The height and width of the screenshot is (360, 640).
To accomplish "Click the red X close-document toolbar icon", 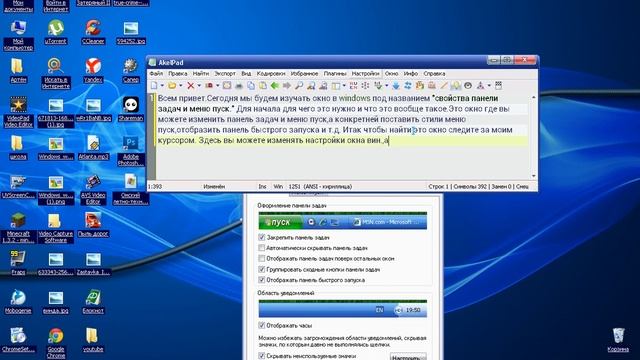I will [x=191, y=86].
